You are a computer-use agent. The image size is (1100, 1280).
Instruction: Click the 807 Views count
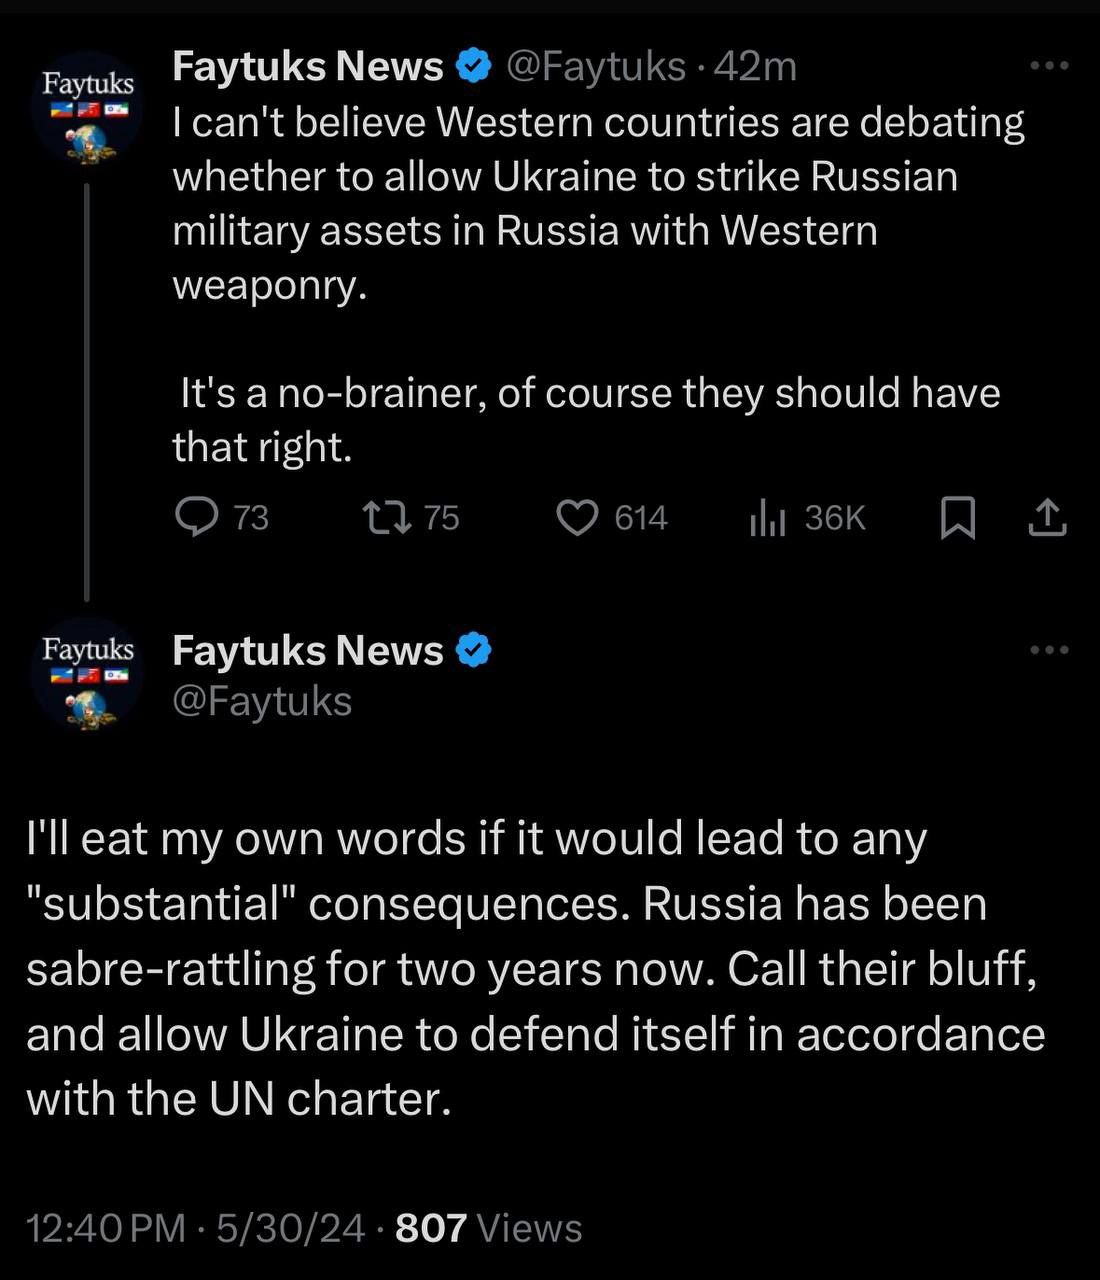488,1227
